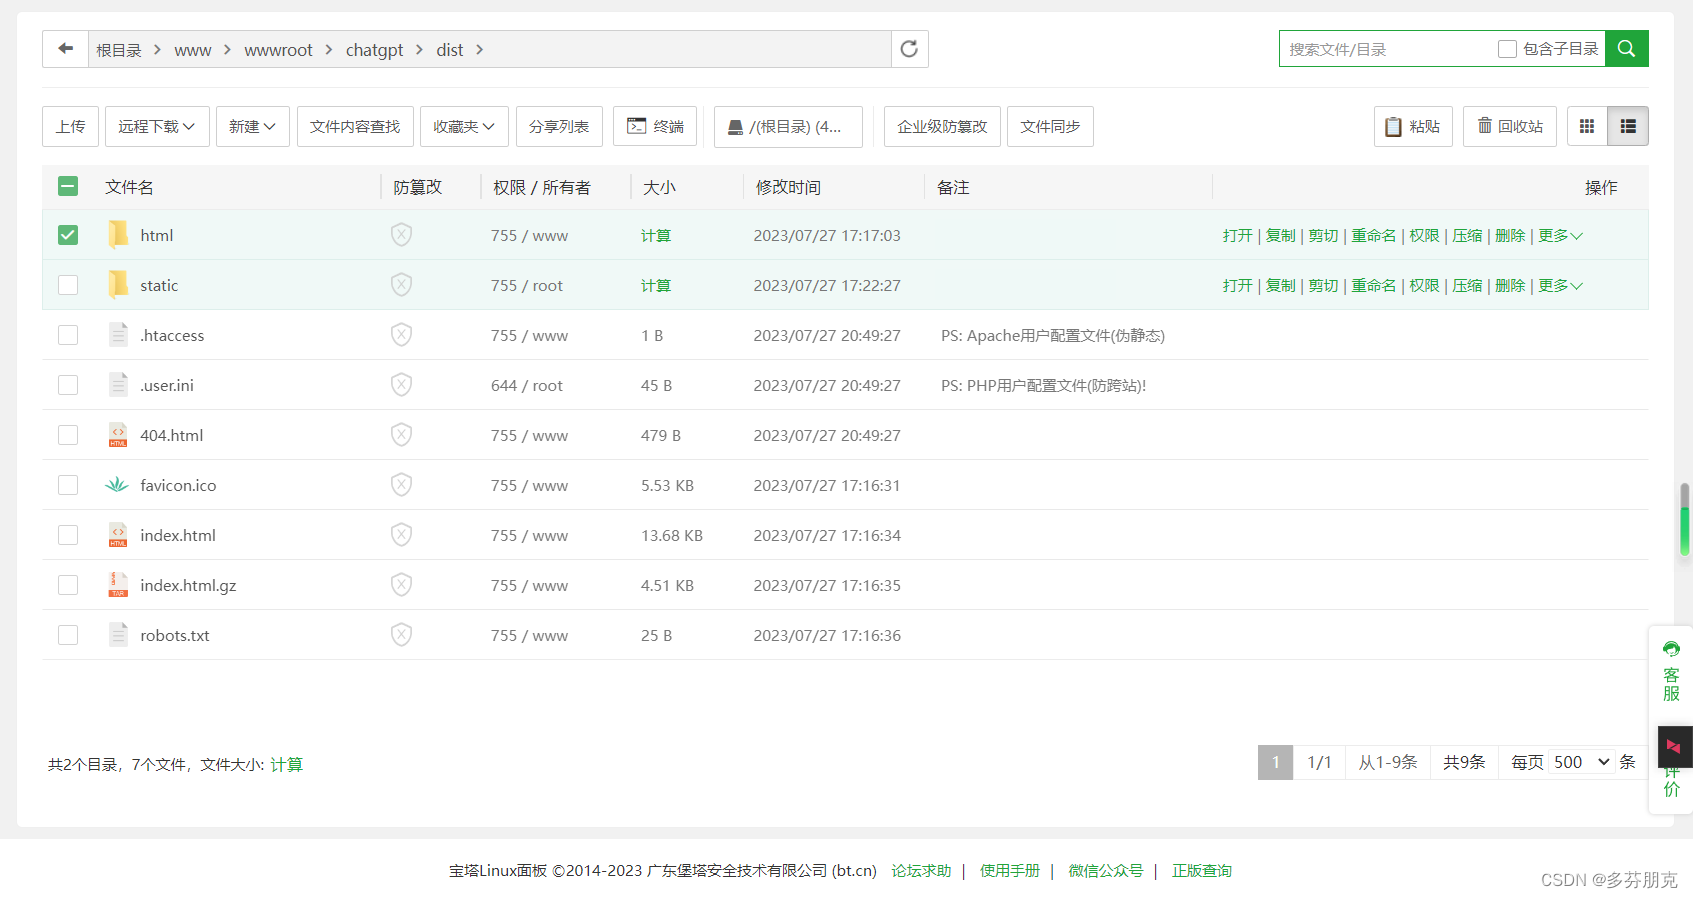Sort by modified time column header
Image resolution: width=1693 pixels, height=898 pixels.
tap(788, 187)
